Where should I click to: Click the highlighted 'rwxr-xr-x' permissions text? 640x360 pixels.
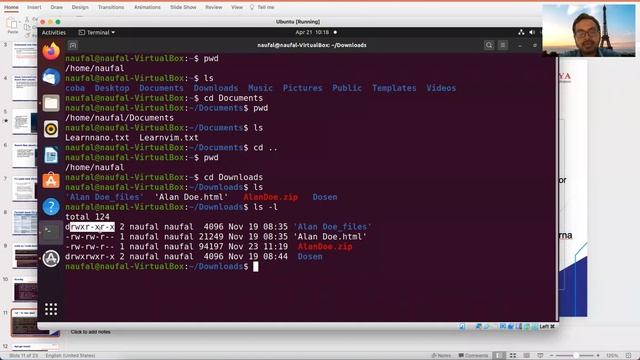click(92, 227)
